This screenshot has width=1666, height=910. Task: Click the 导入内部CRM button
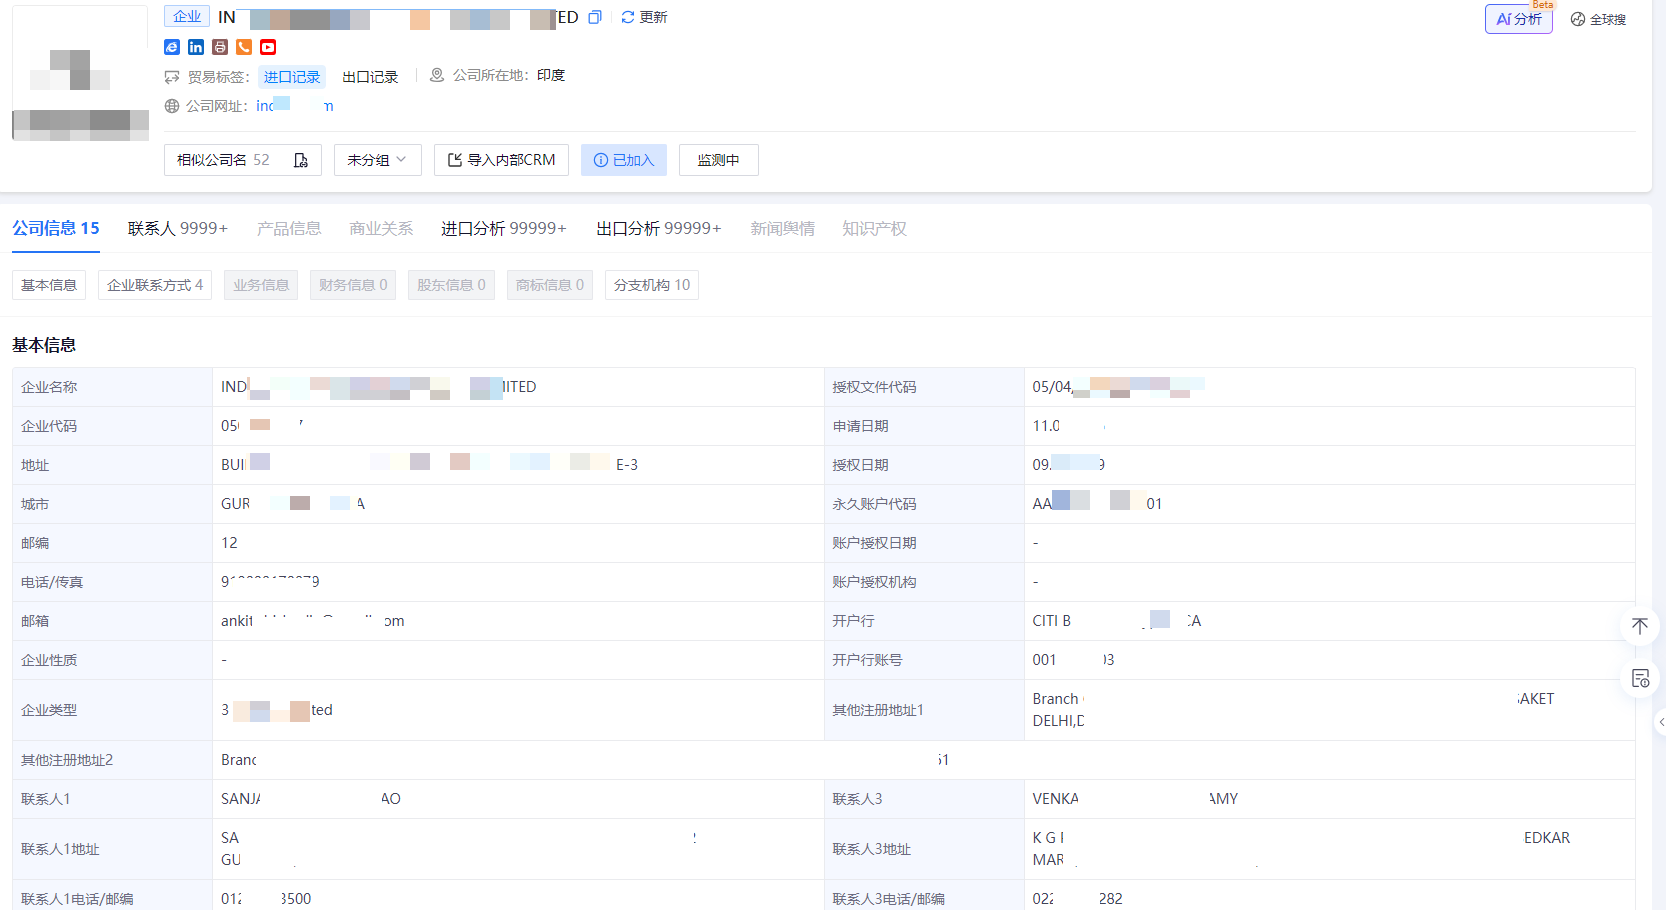pyautogui.click(x=501, y=159)
